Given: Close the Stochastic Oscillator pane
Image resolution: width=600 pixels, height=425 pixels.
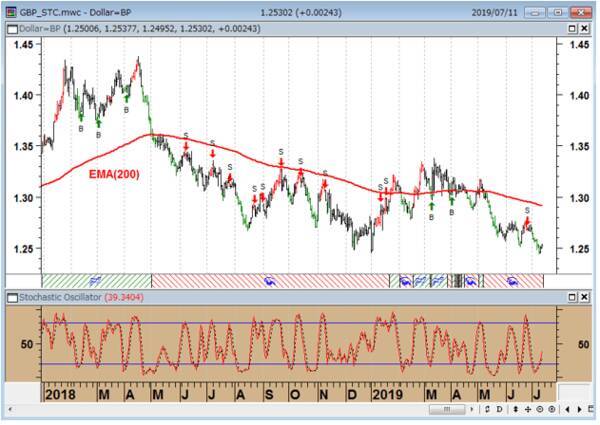Looking at the screenshot, I should (x=586, y=297).
